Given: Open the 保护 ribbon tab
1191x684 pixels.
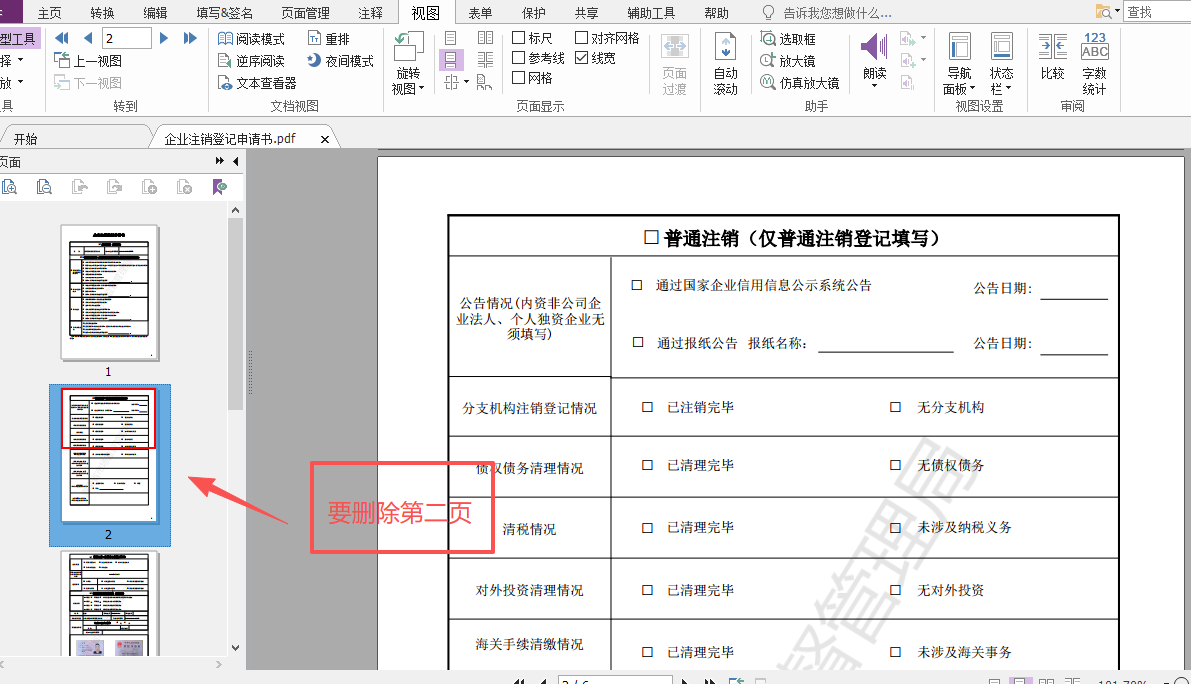Looking at the screenshot, I should pos(533,13).
